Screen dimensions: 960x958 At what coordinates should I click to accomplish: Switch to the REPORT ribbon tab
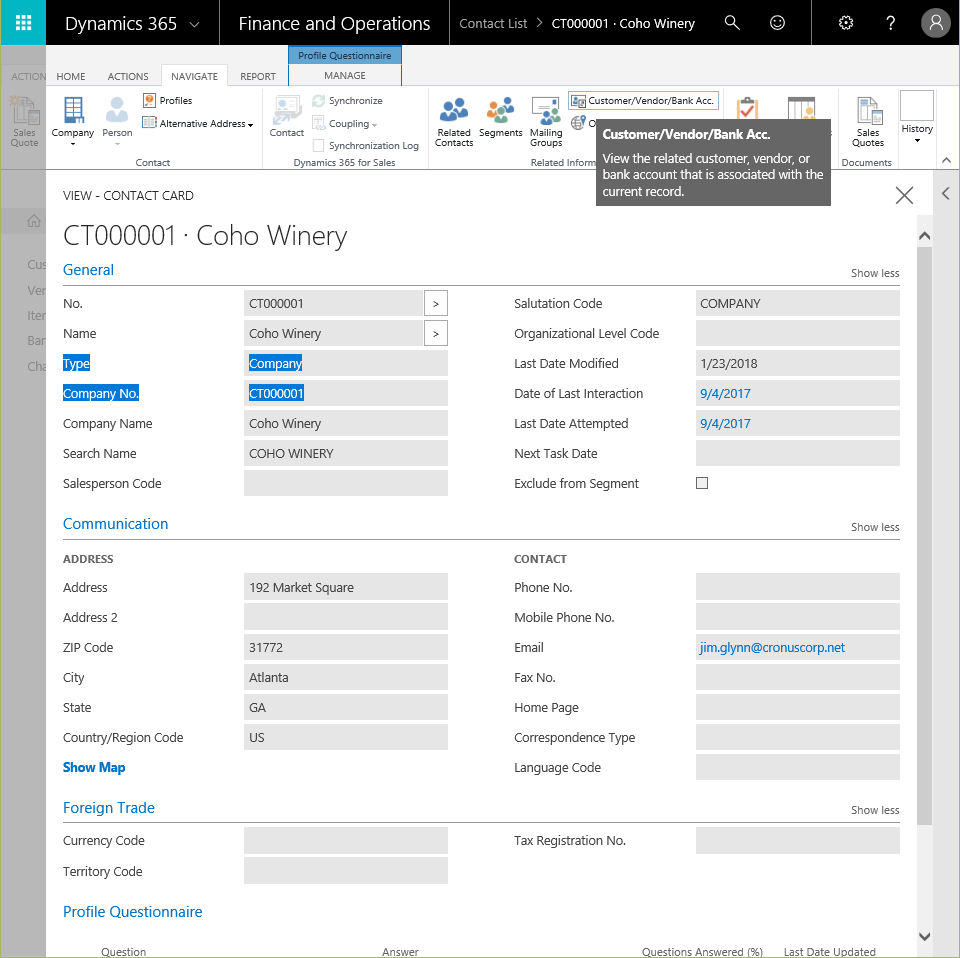pos(258,77)
